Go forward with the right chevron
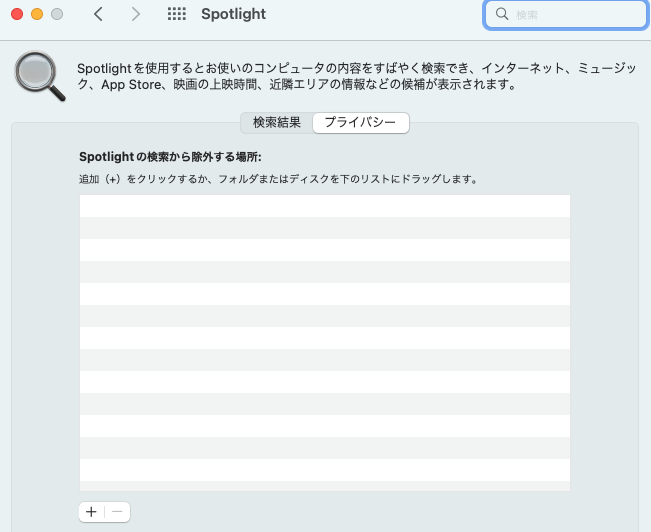This screenshot has width=651, height=532. 136,14
